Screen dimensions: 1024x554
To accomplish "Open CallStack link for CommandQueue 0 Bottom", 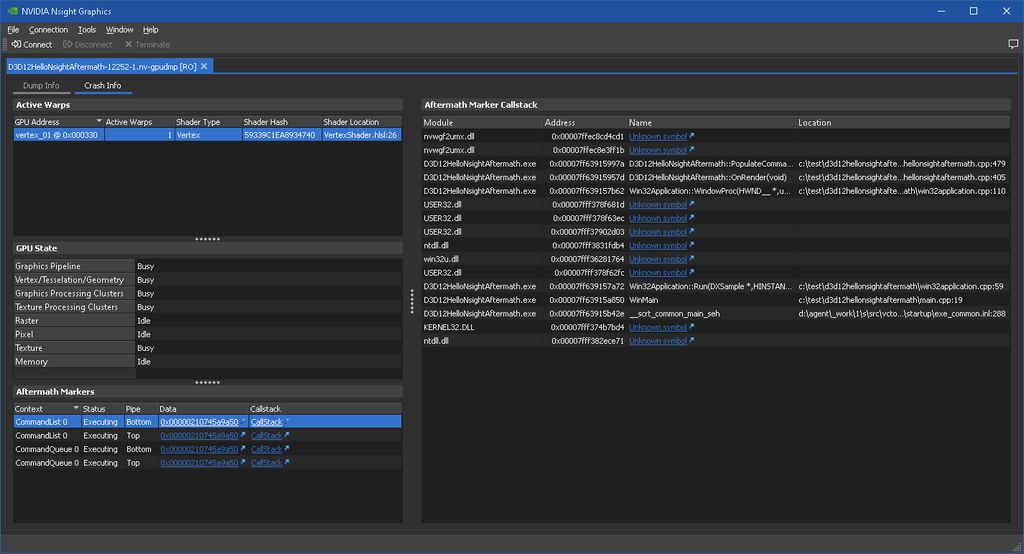I will point(266,449).
